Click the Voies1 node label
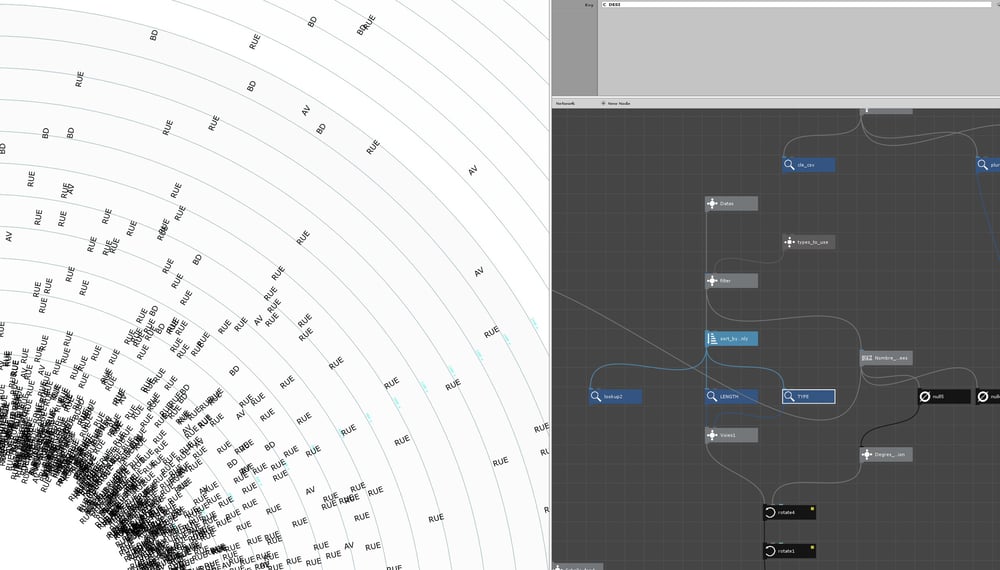 [728, 435]
